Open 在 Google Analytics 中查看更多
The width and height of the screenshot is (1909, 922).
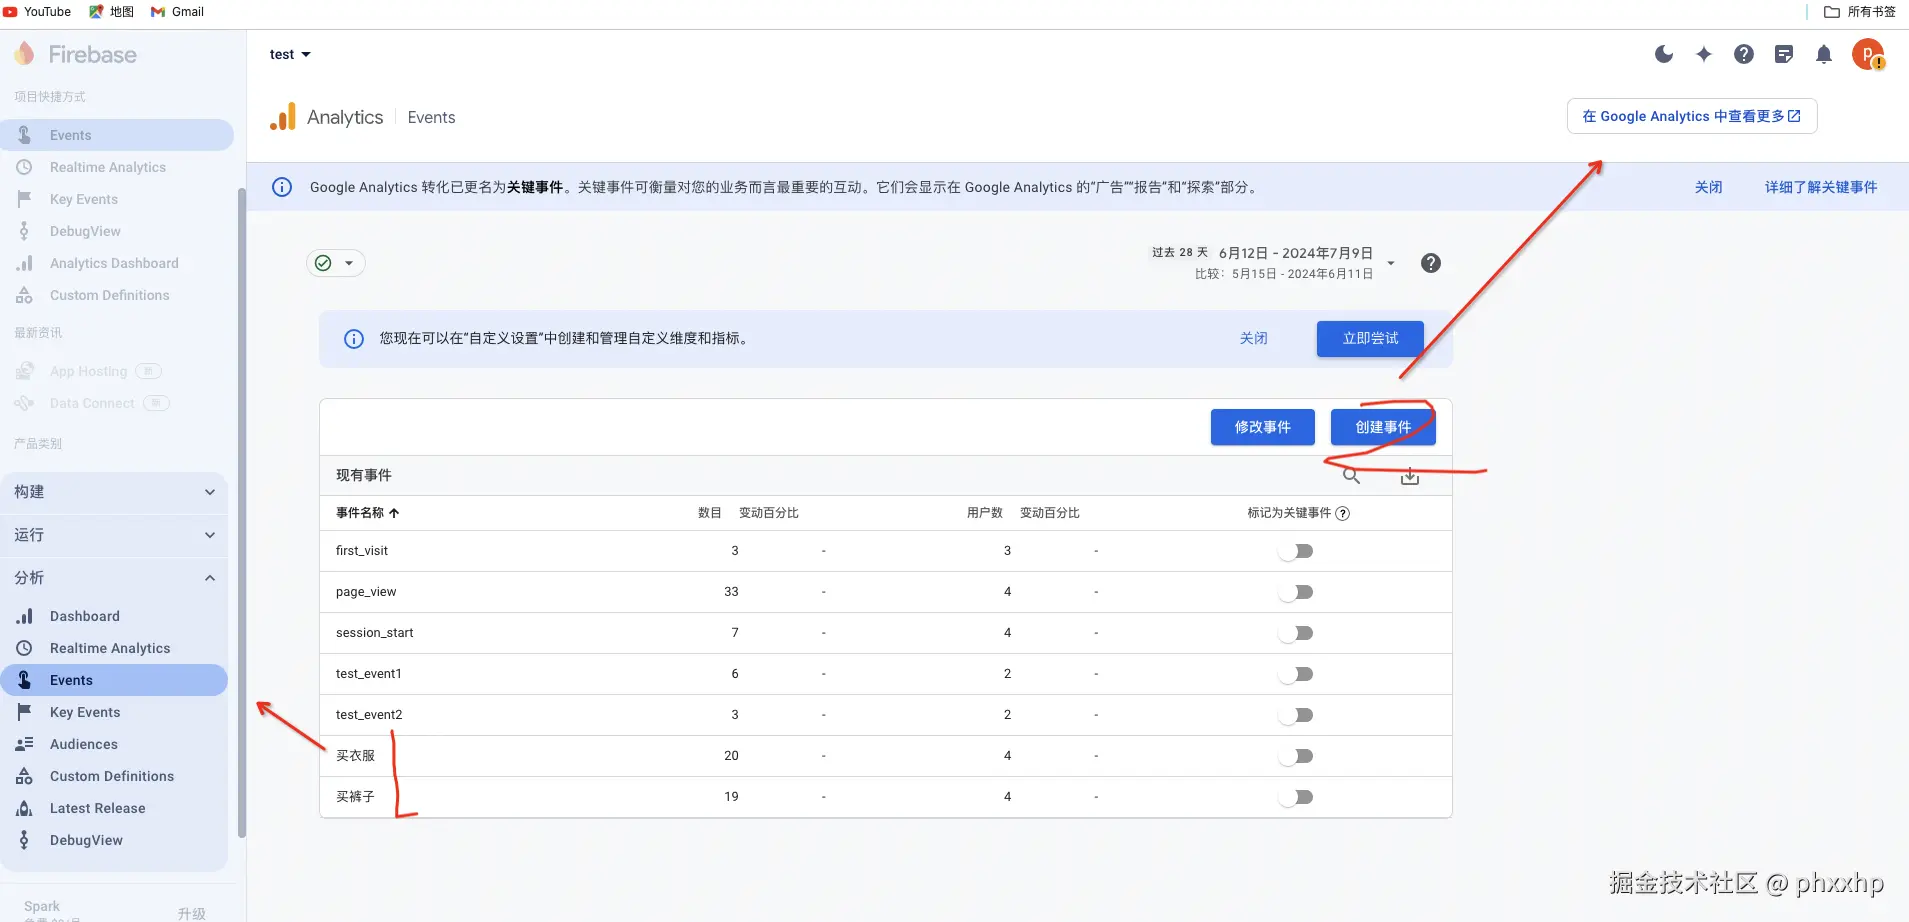(1692, 116)
